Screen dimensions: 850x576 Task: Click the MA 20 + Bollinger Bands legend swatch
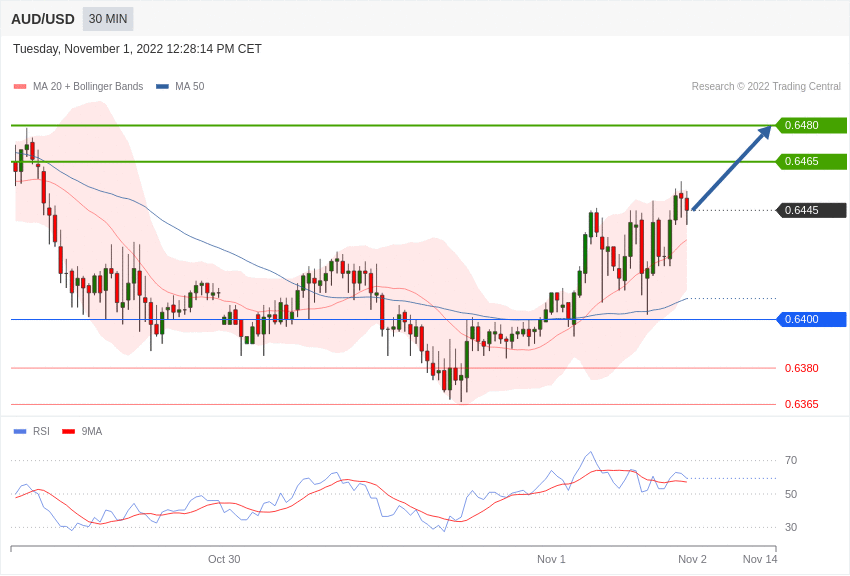tap(20, 87)
